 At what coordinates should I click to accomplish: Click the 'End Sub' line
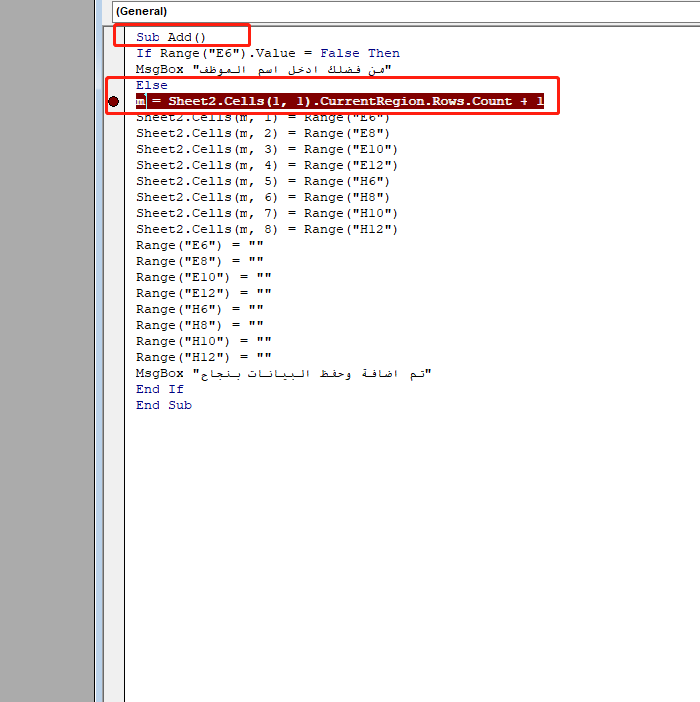click(x=164, y=406)
